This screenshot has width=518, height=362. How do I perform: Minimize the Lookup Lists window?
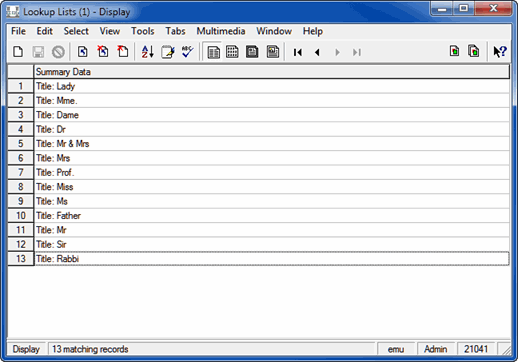click(442, 9)
